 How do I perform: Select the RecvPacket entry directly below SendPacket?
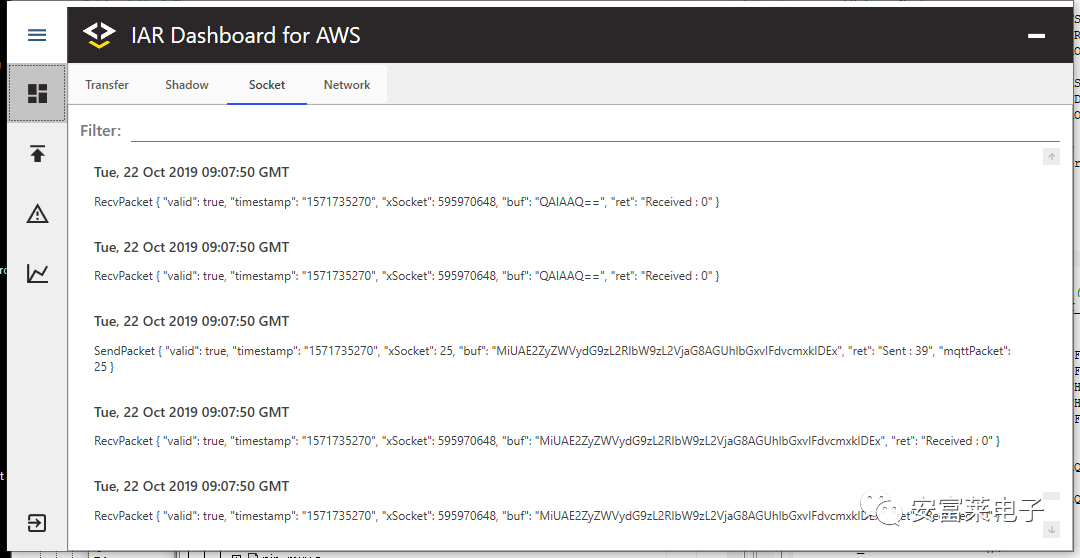tap(546, 441)
